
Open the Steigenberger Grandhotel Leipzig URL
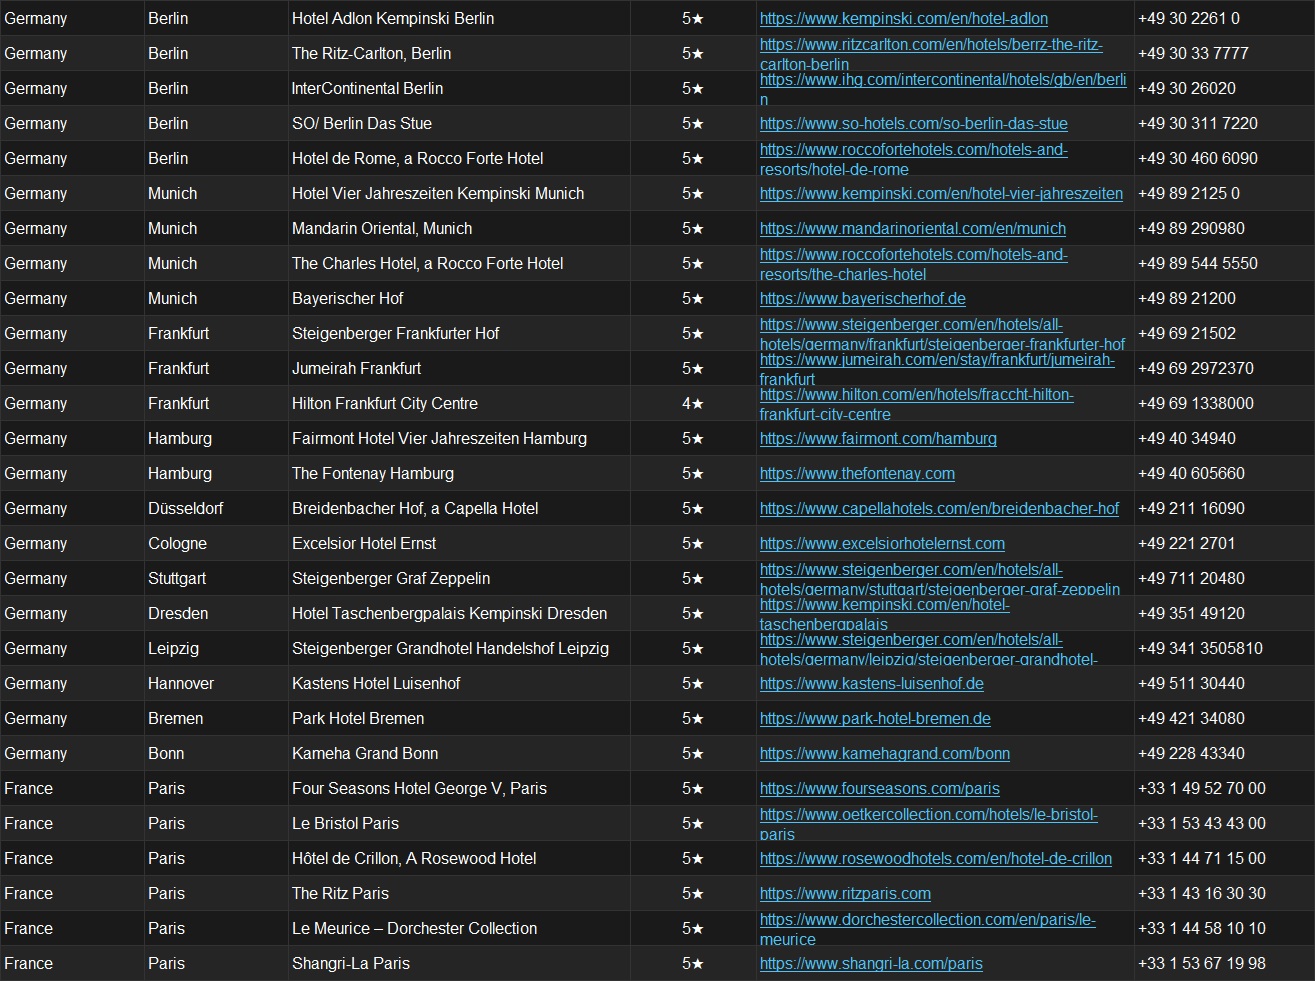(x=929, y=649)
